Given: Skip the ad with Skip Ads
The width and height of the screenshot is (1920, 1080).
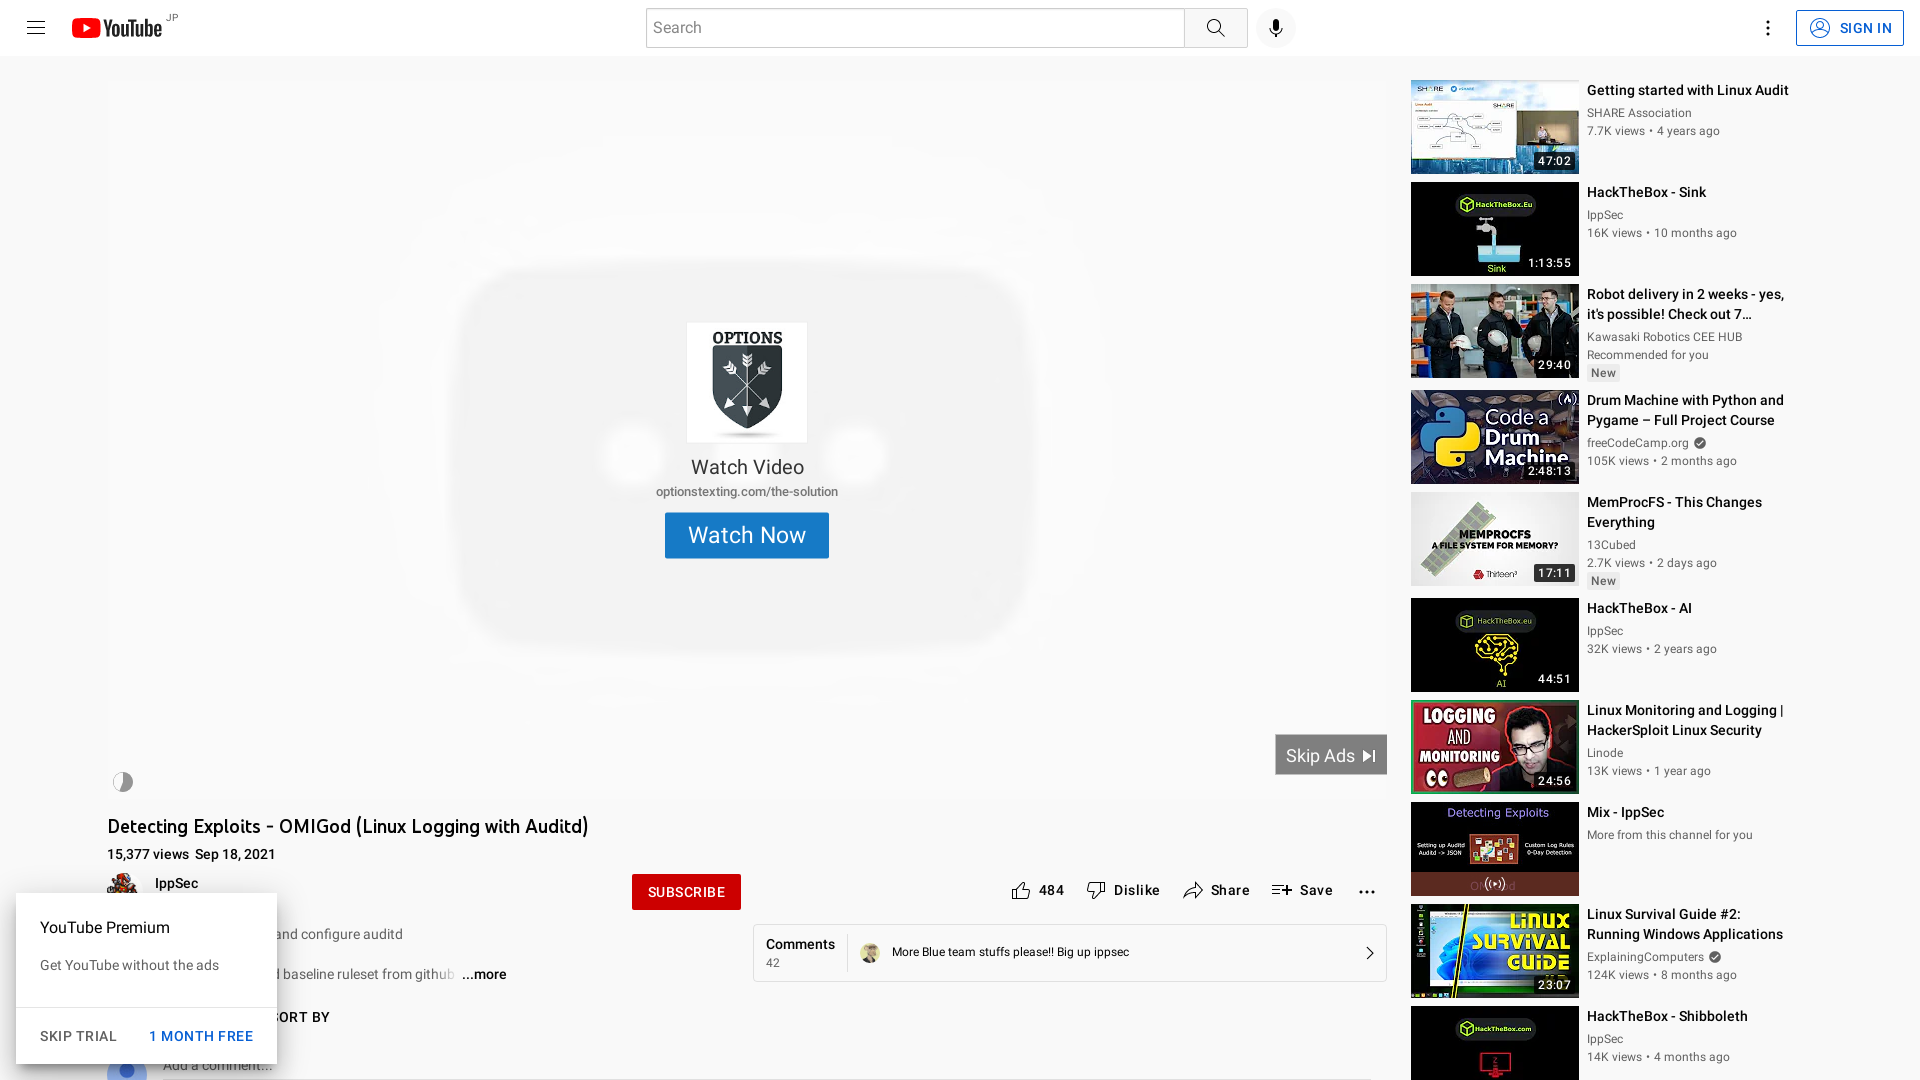Looking at the screenshot, I should point(1330,755).
